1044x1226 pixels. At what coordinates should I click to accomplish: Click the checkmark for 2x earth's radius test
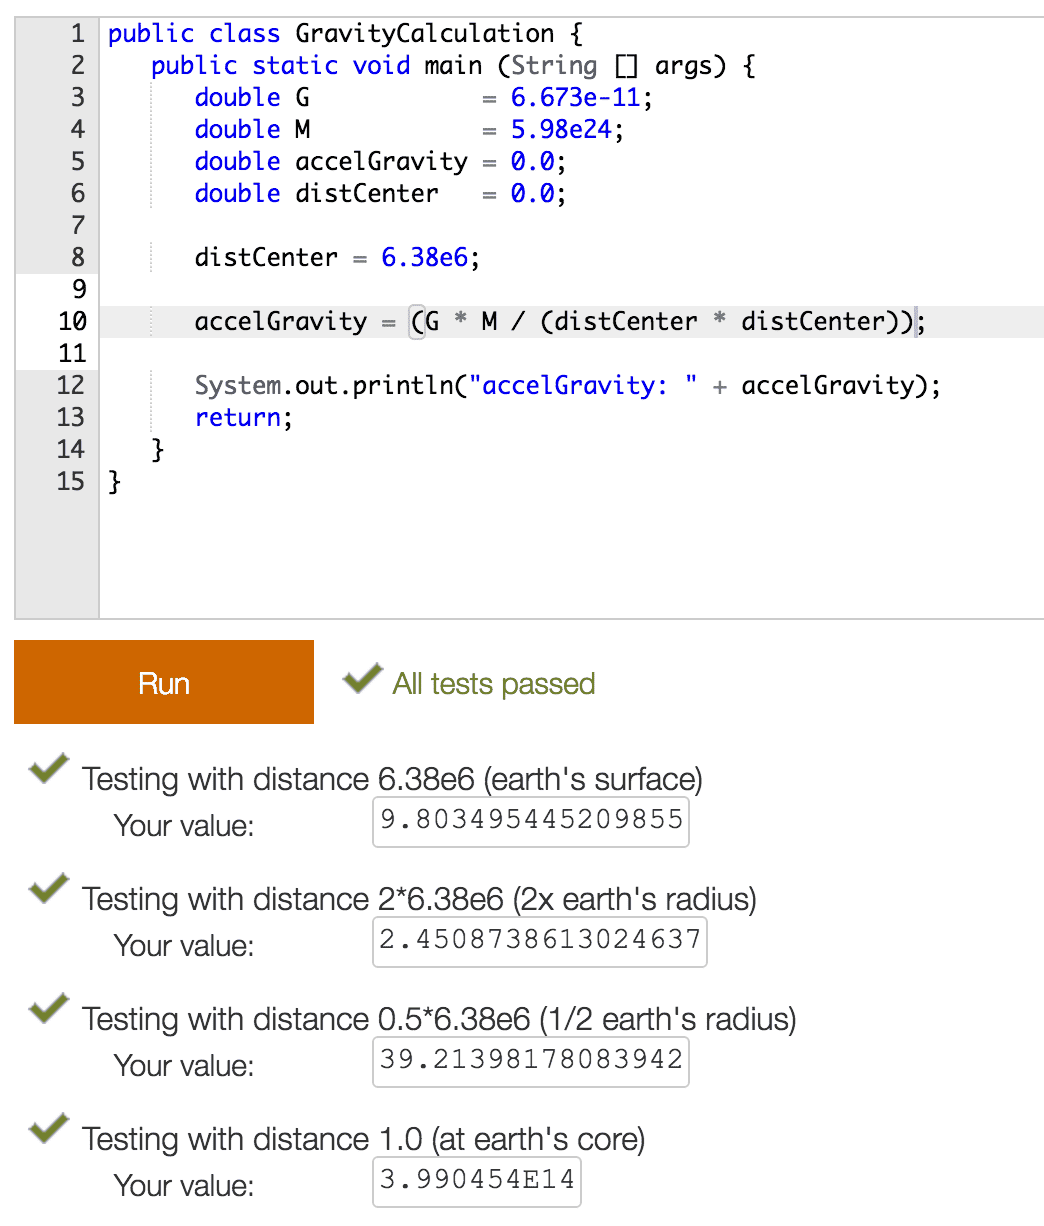(x=49, y=890)
